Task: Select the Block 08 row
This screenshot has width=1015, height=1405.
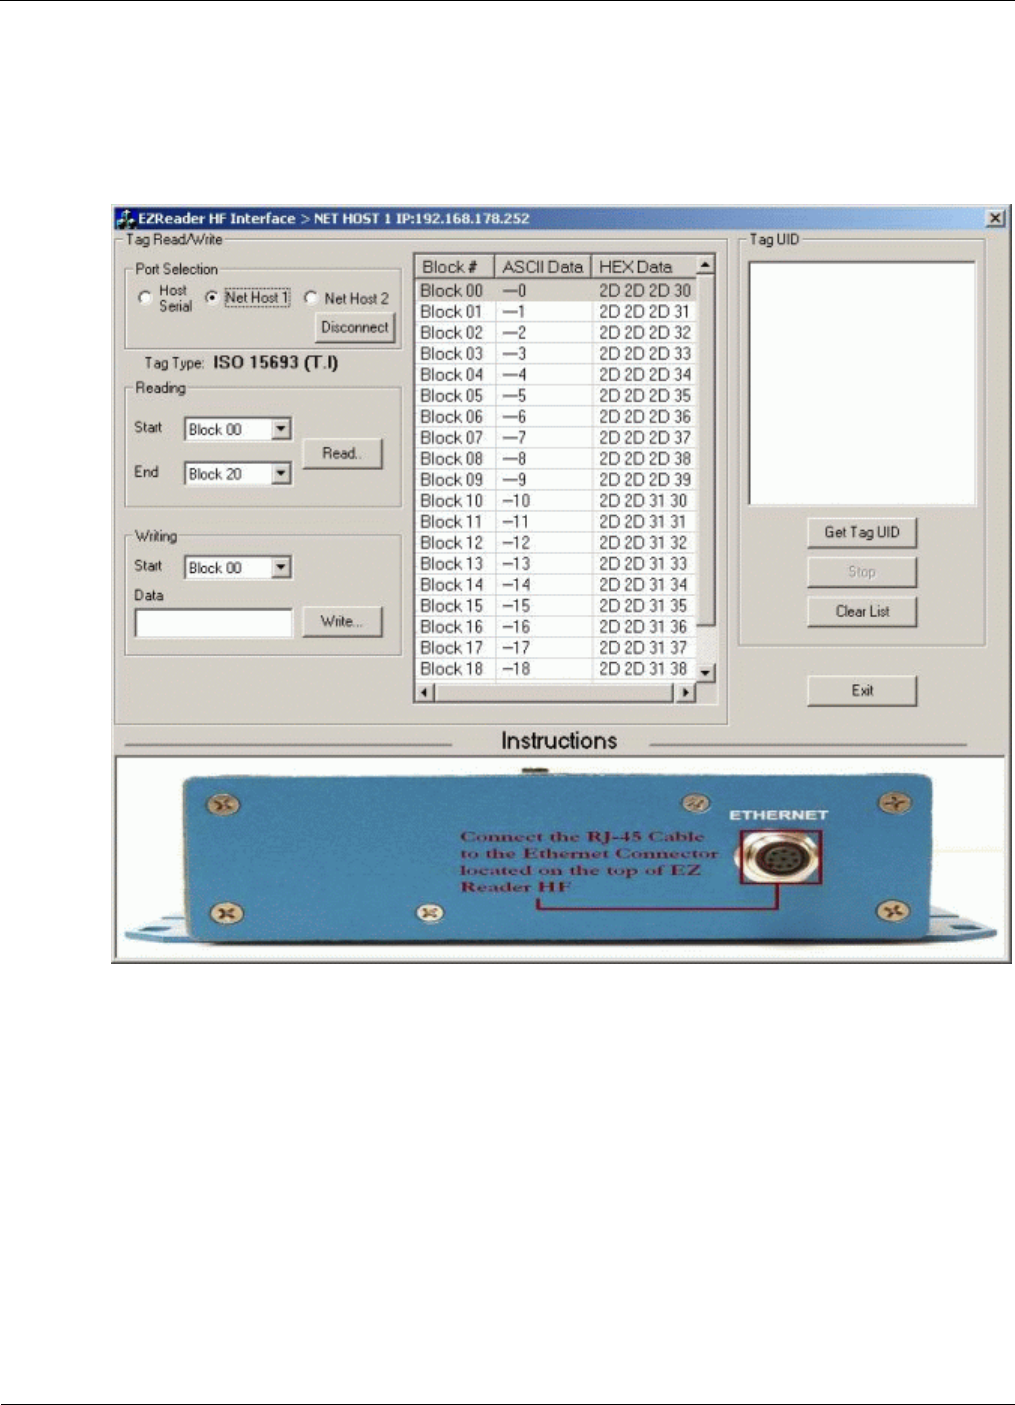Action: pos(556,458)
